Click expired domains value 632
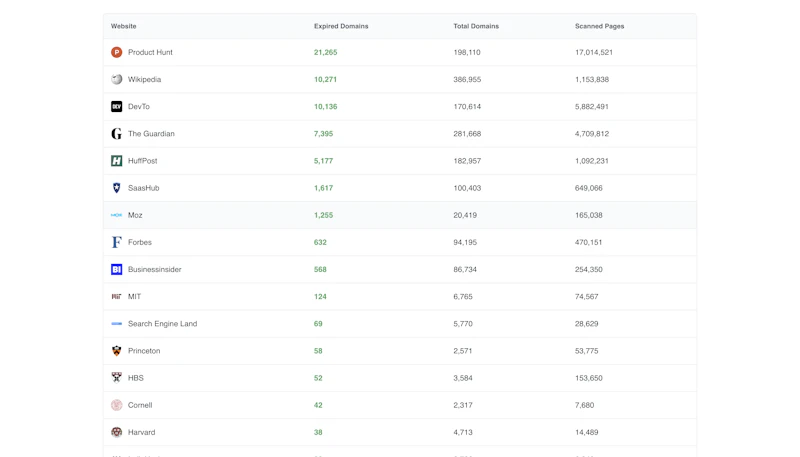The width and height of the screenshot is (800, 457). pyautogui.click(x=320, y=242)
